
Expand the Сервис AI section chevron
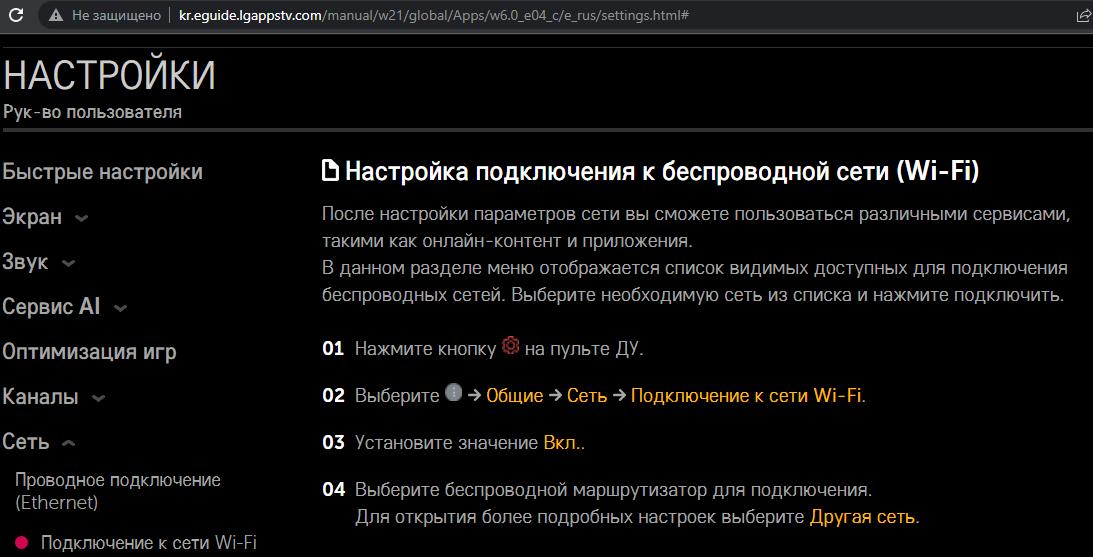point(120,309)
